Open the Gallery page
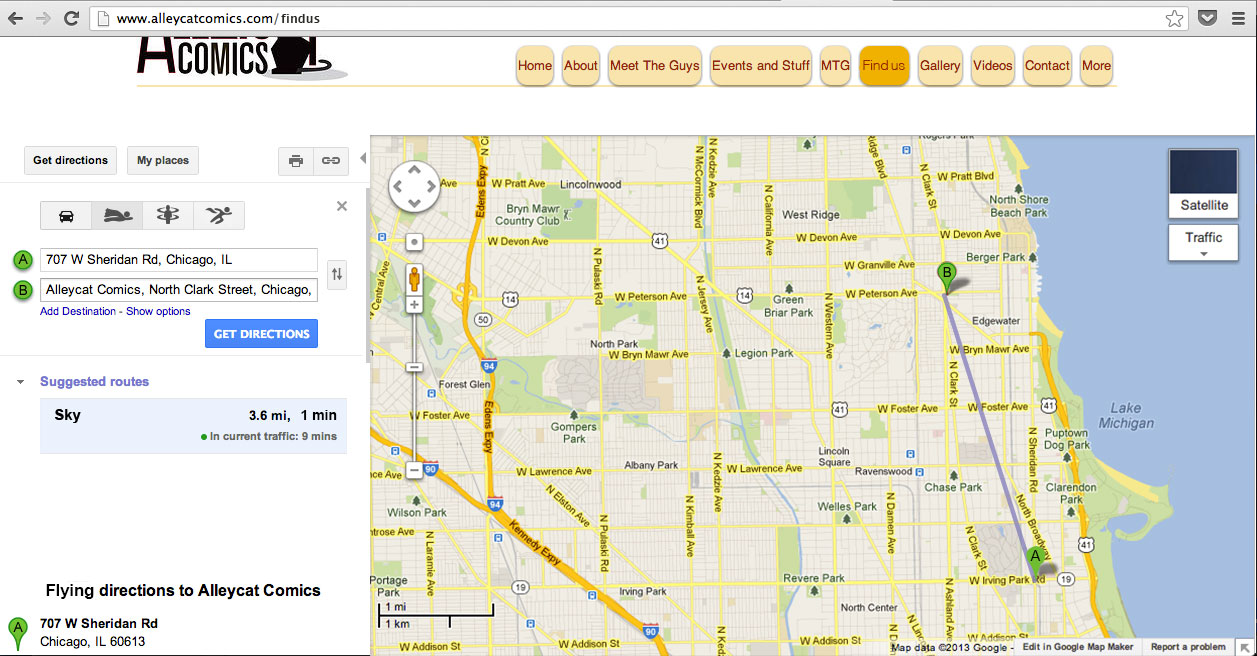 click(940, 66)
